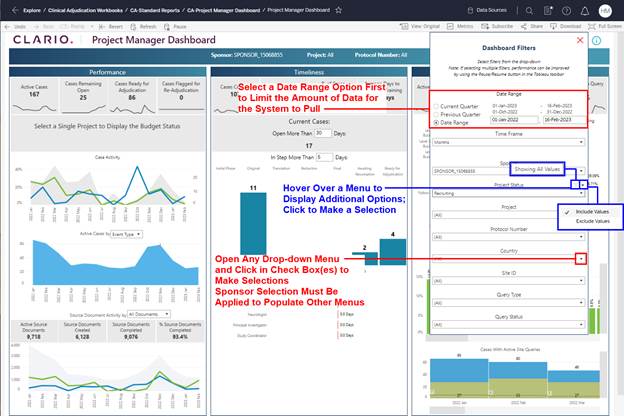This screenshot has width=624, height=416.
Task: Open the Query Status dropdown
Action: (x=509, y=324)
